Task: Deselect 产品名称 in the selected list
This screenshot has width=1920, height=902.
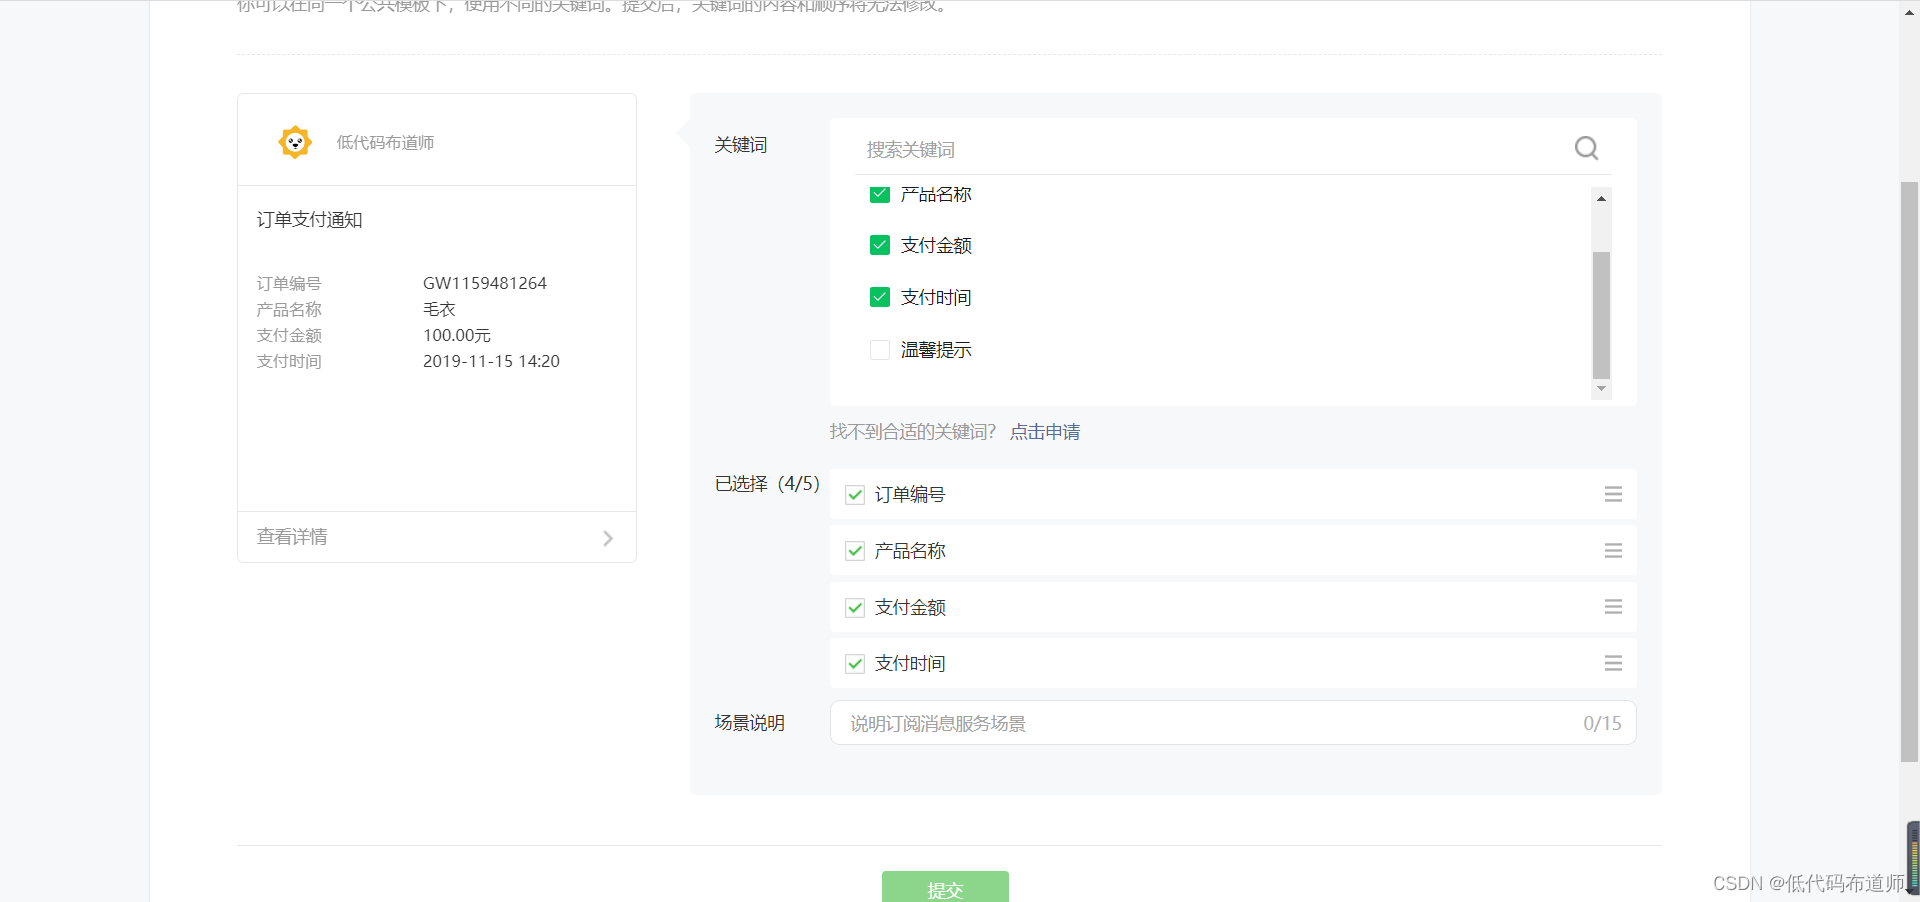Action: pos(855,551)
